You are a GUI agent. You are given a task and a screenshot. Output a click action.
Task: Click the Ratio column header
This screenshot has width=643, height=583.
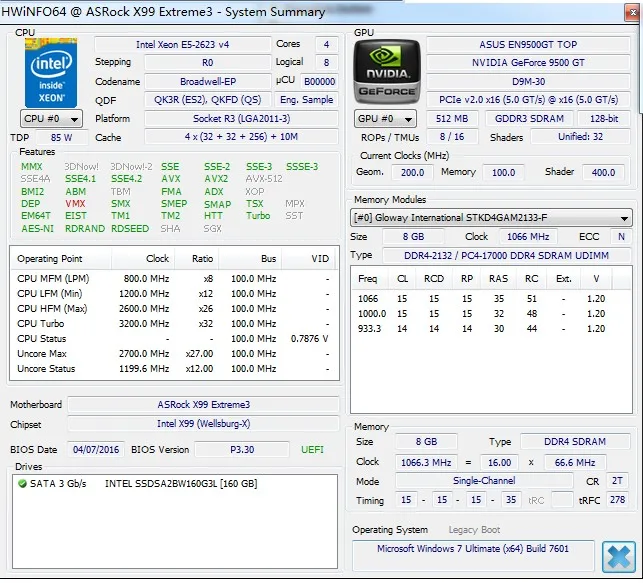pos(197,259)
